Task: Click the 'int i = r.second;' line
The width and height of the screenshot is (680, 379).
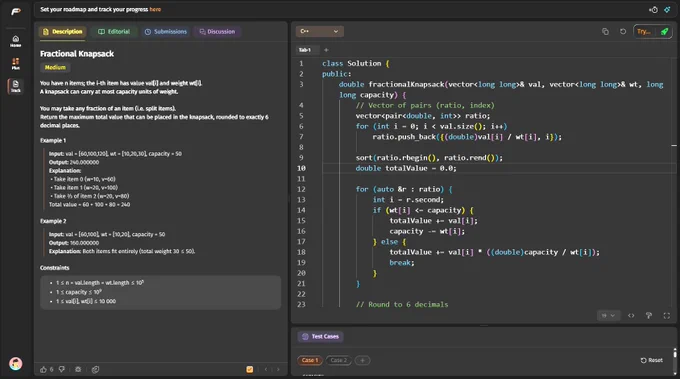Action: [x=408, y=200]
